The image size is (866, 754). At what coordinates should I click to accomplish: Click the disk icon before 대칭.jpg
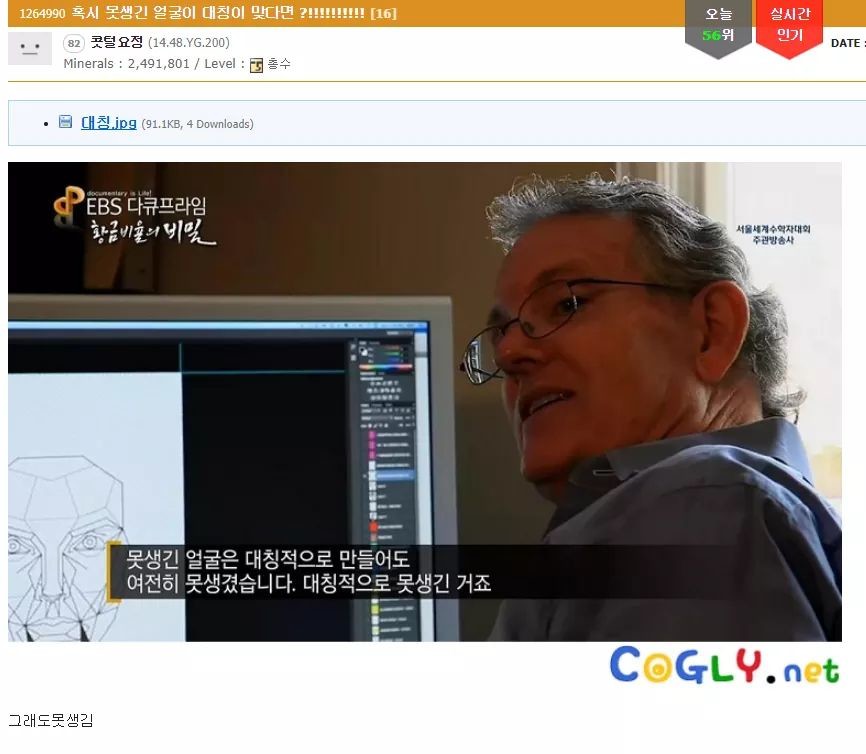[x=65, y=123]
